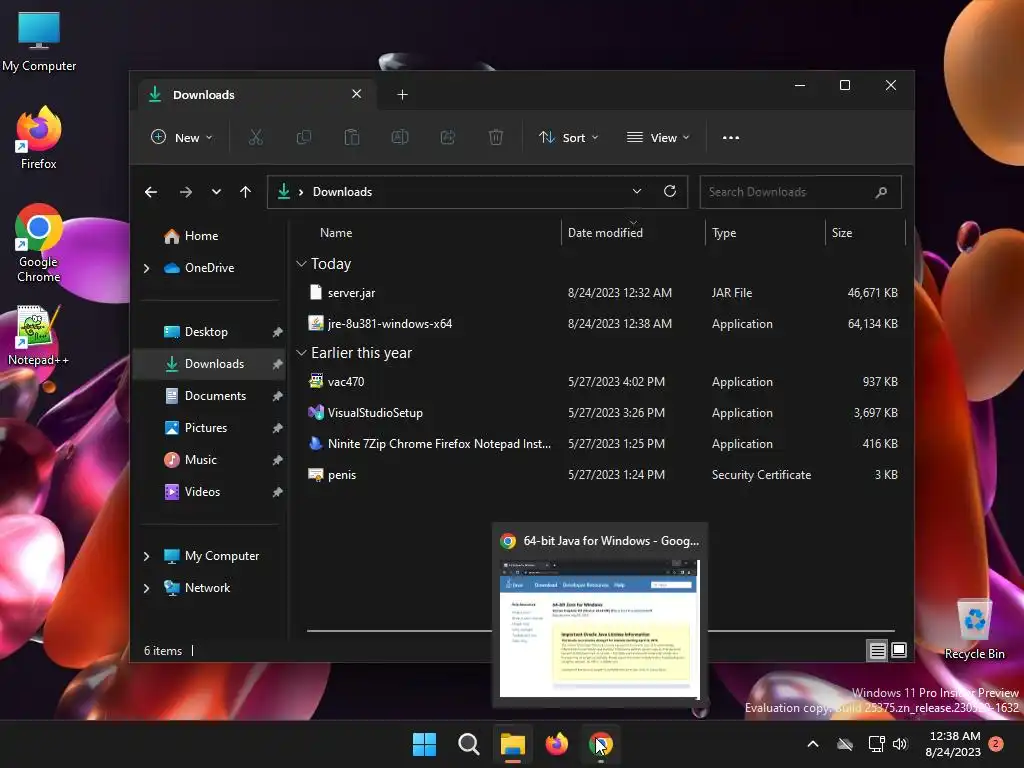
Task: Click the volume speaker tray icon
Action: pyautogui.click(x=900, y=744)
